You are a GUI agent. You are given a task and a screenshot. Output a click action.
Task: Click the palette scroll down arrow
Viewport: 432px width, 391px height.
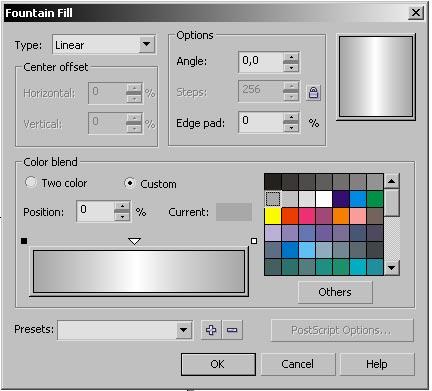(x=392, y=267)
